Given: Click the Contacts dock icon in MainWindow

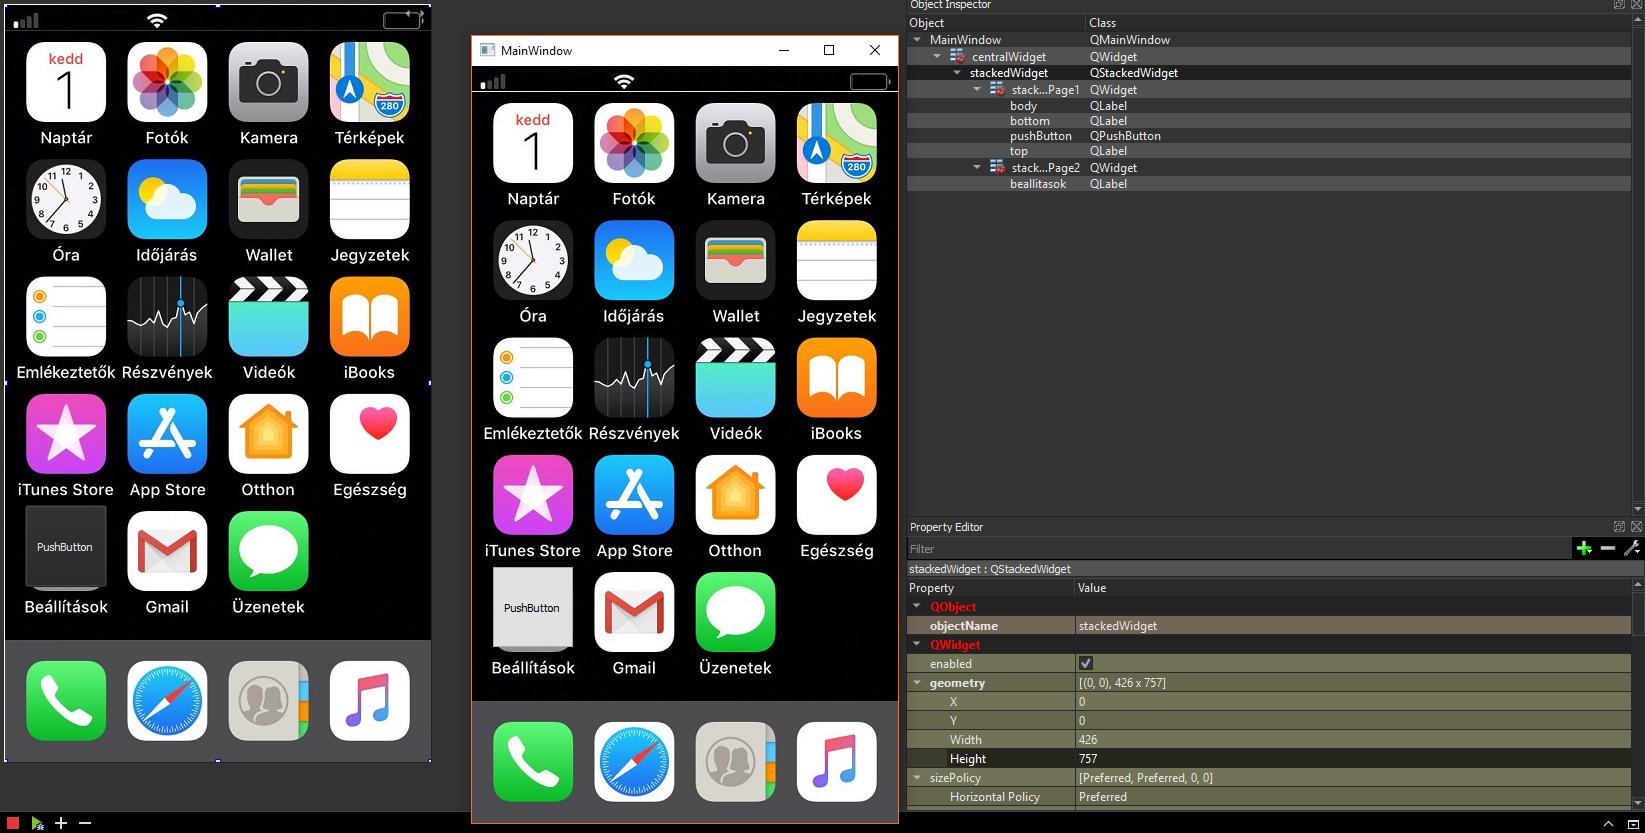Looking at the screenshot, I should tap(736, 762).
